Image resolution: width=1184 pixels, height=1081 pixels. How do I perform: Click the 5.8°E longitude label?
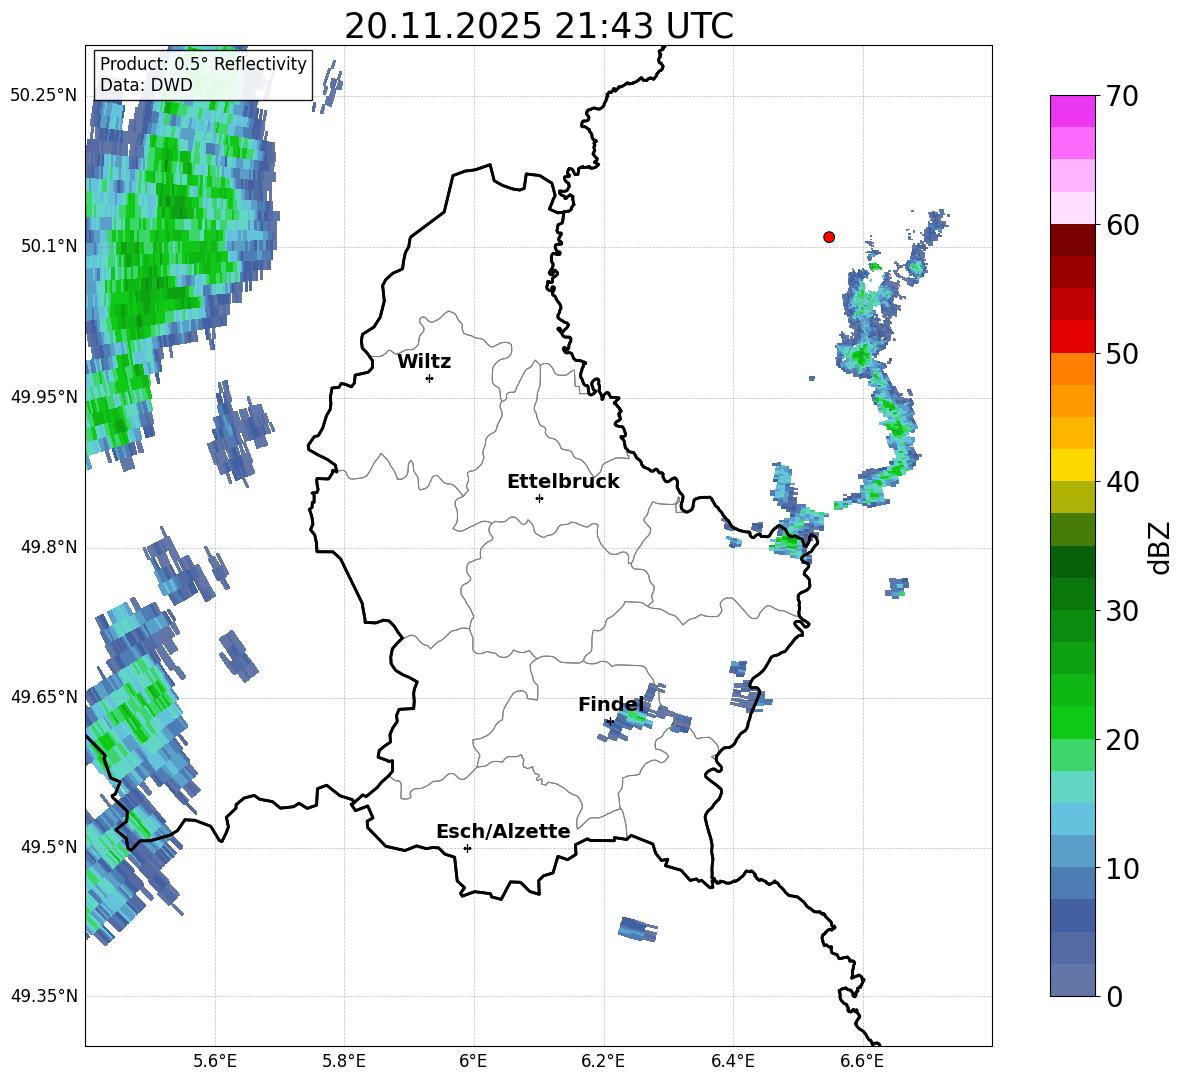point(344,1061)
